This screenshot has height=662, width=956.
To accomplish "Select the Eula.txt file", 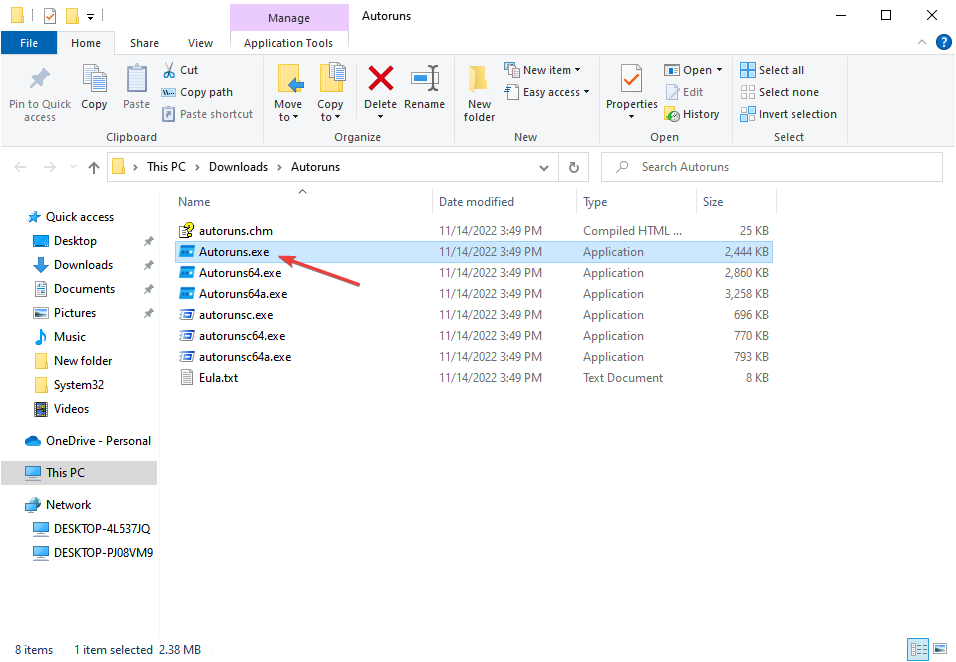I will pyautogui.click(x=474, y=378).
